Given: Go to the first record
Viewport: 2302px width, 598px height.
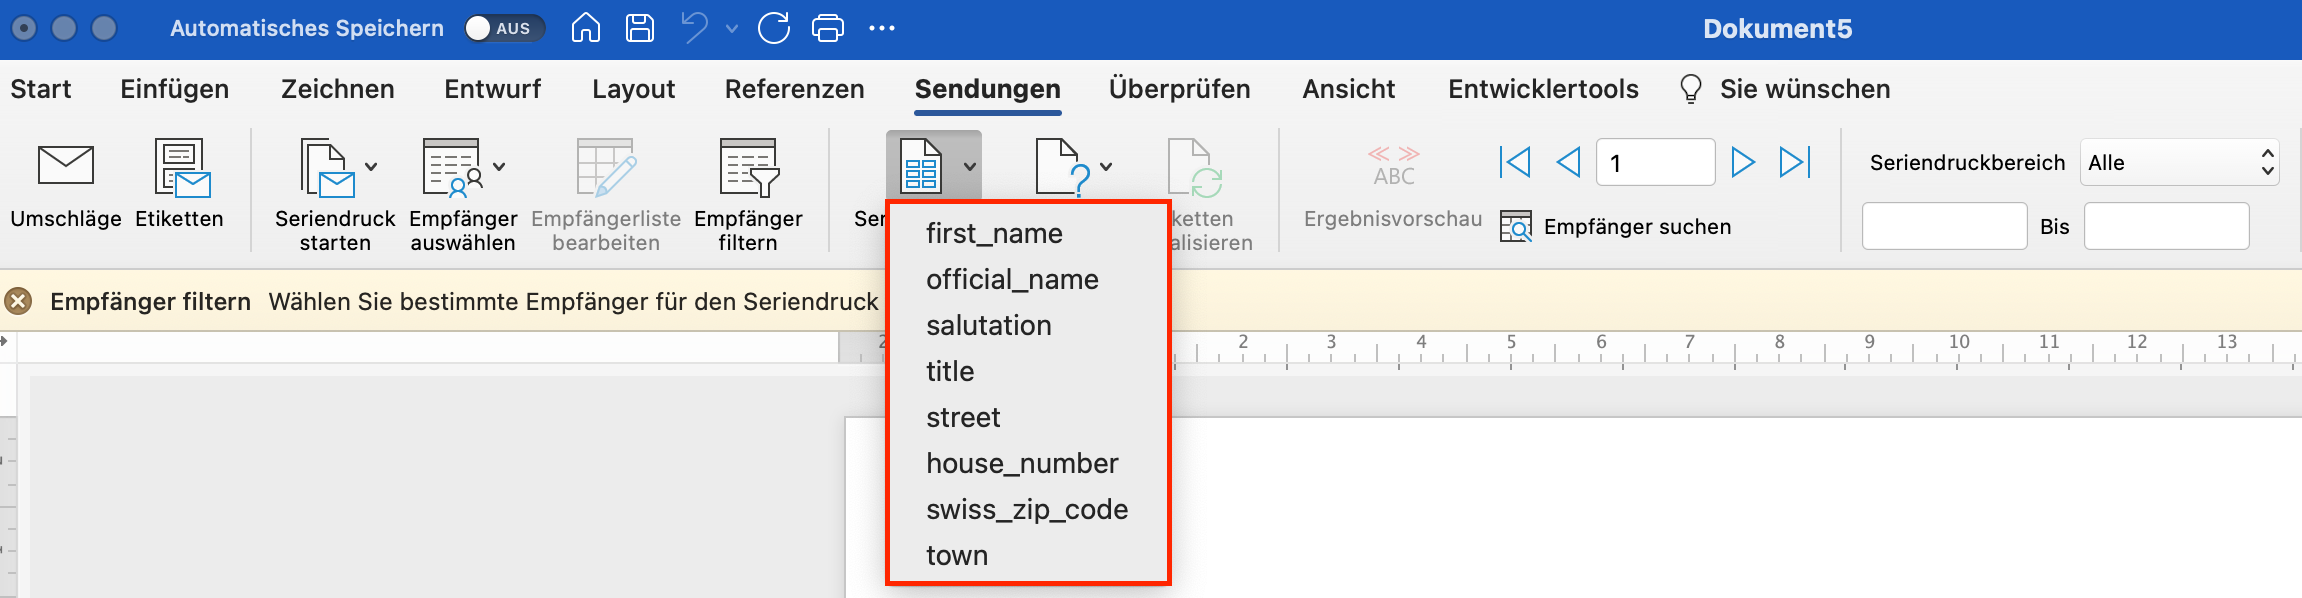Looking at the screenshot, I should pyautogui.click(x=1515, y=162).
